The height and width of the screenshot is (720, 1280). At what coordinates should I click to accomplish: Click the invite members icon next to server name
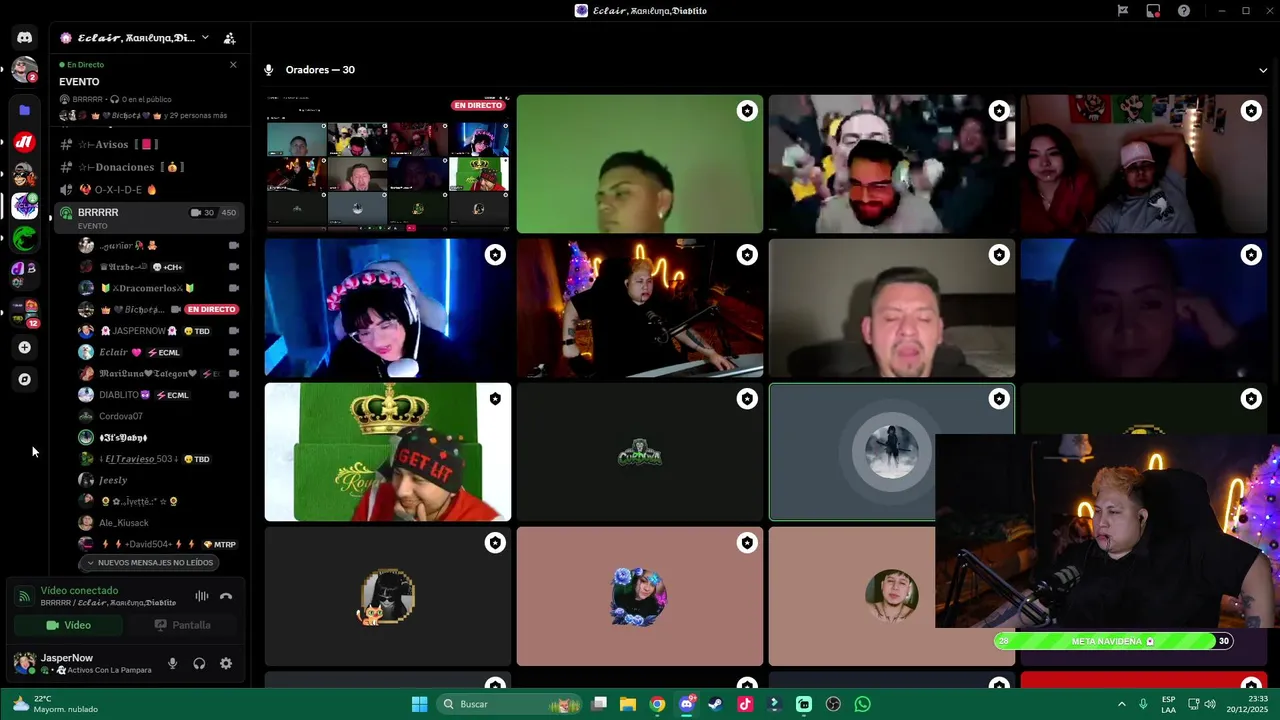point(229,38)
